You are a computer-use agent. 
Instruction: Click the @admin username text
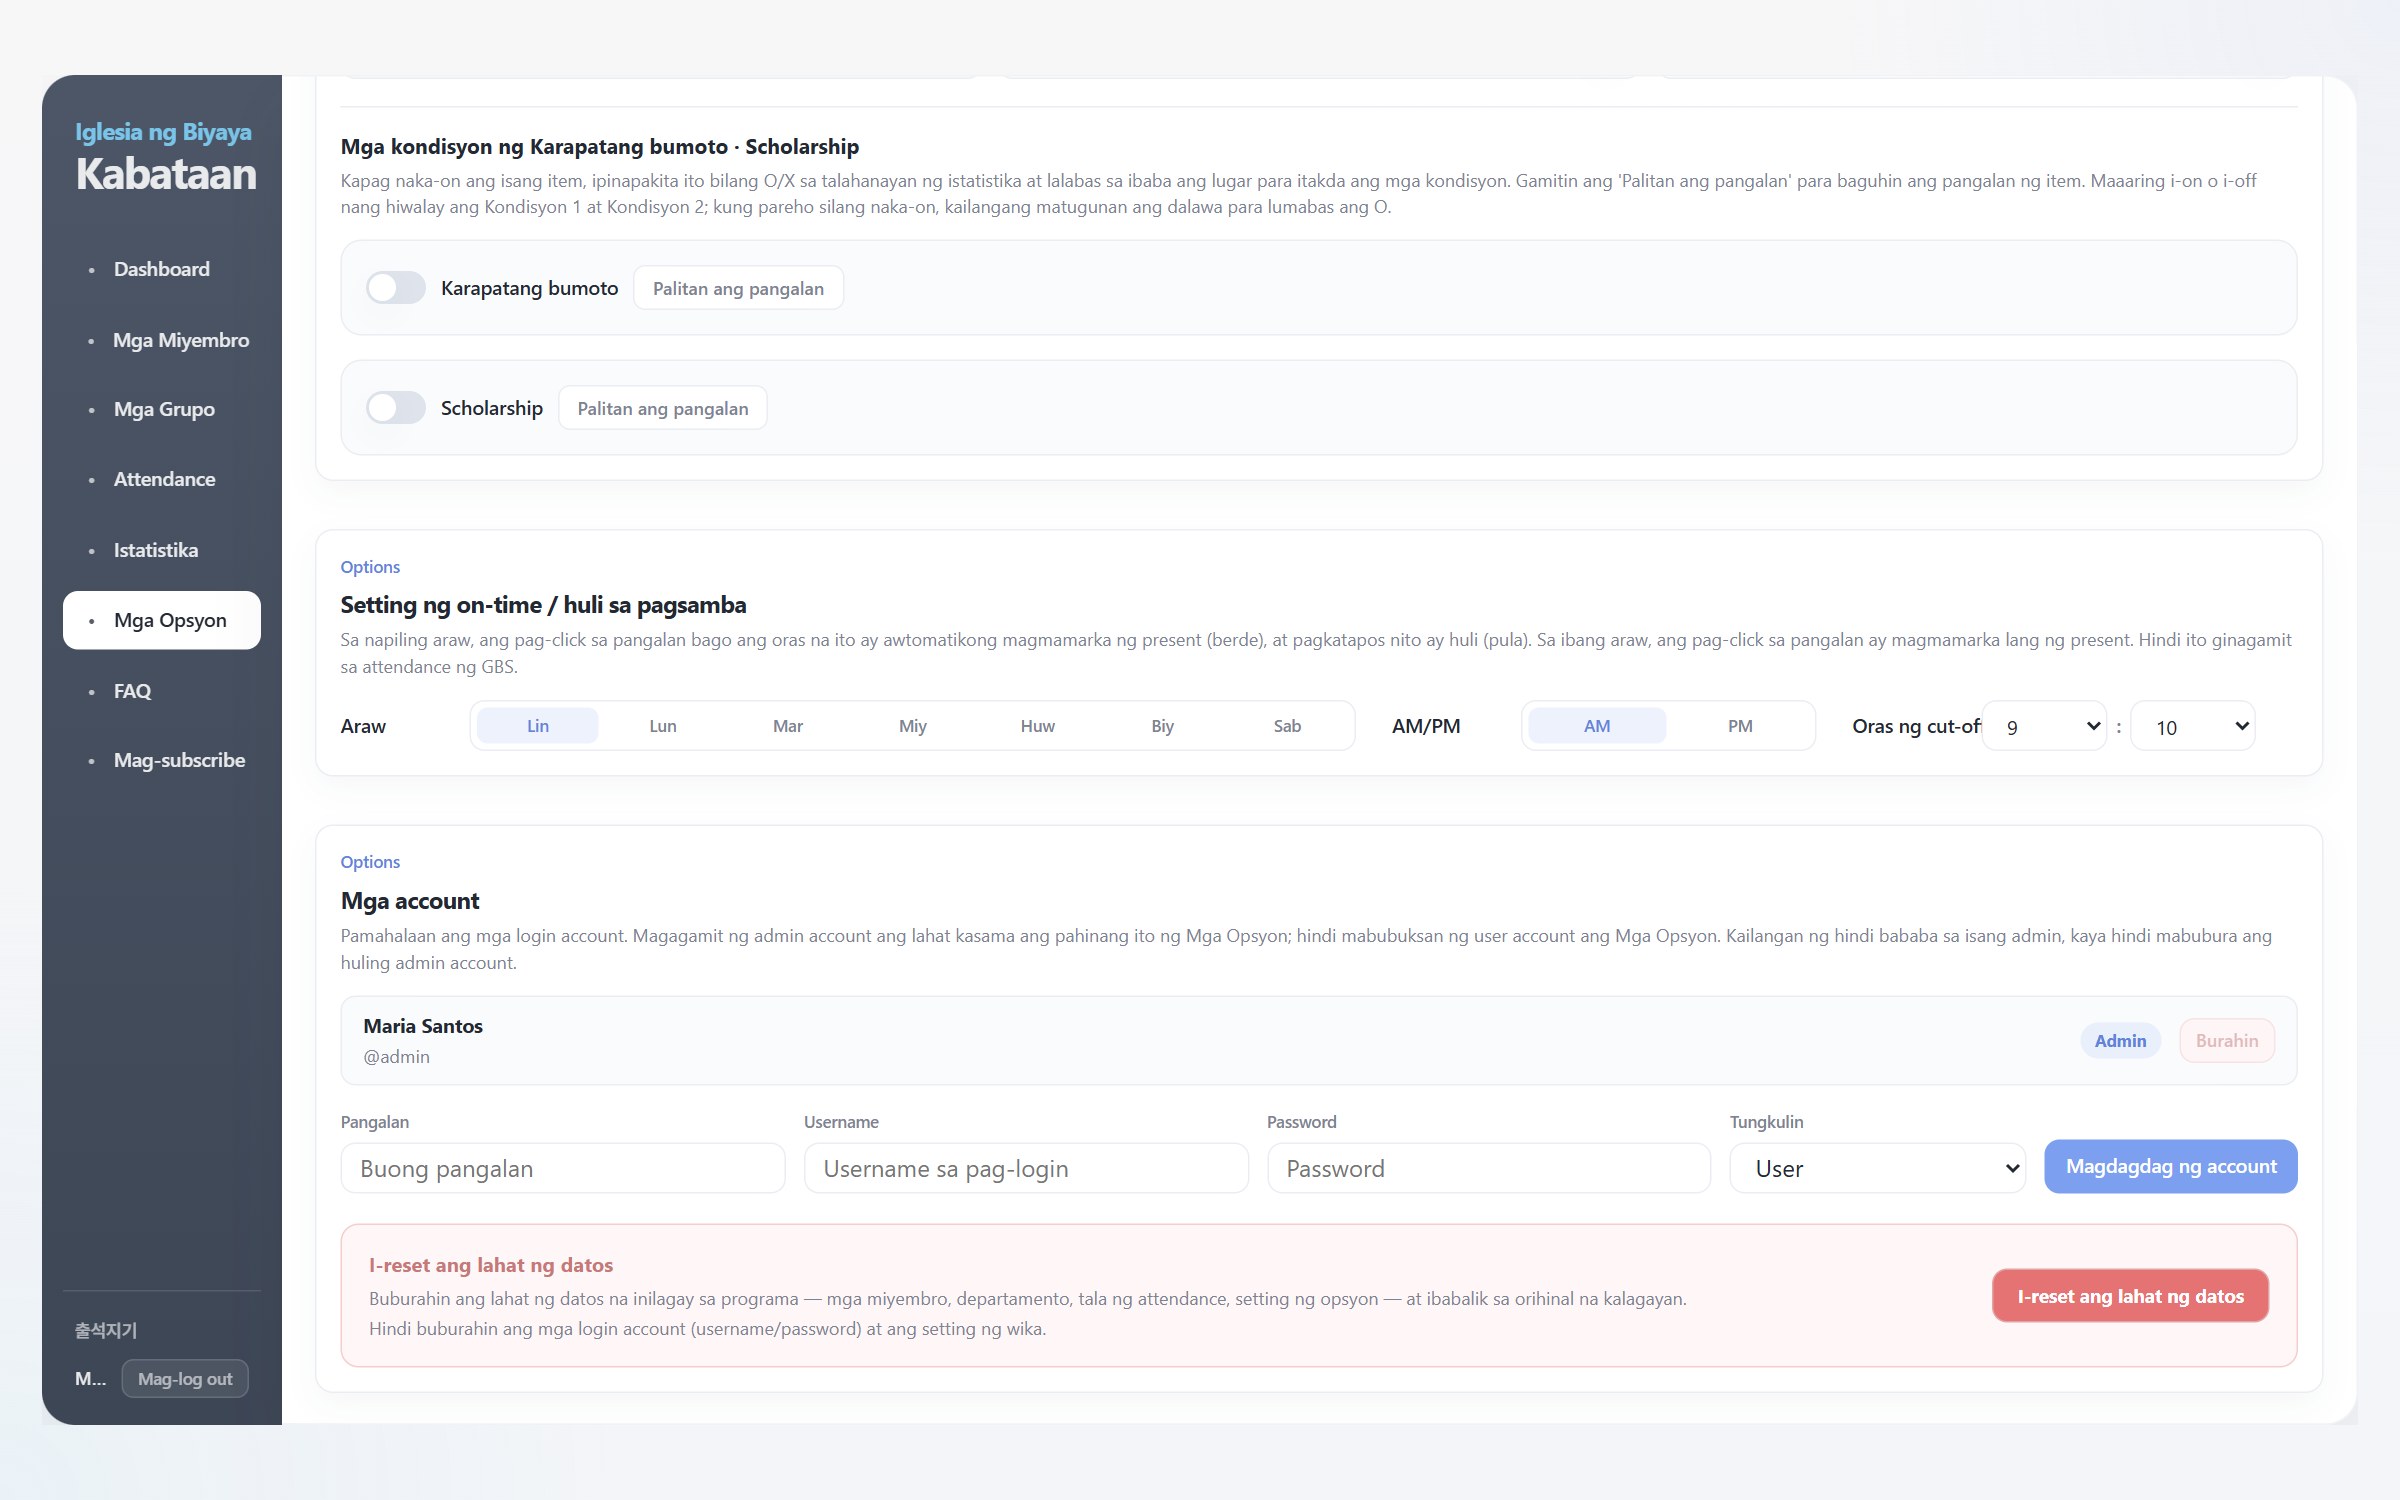(x=397, y=1057)
